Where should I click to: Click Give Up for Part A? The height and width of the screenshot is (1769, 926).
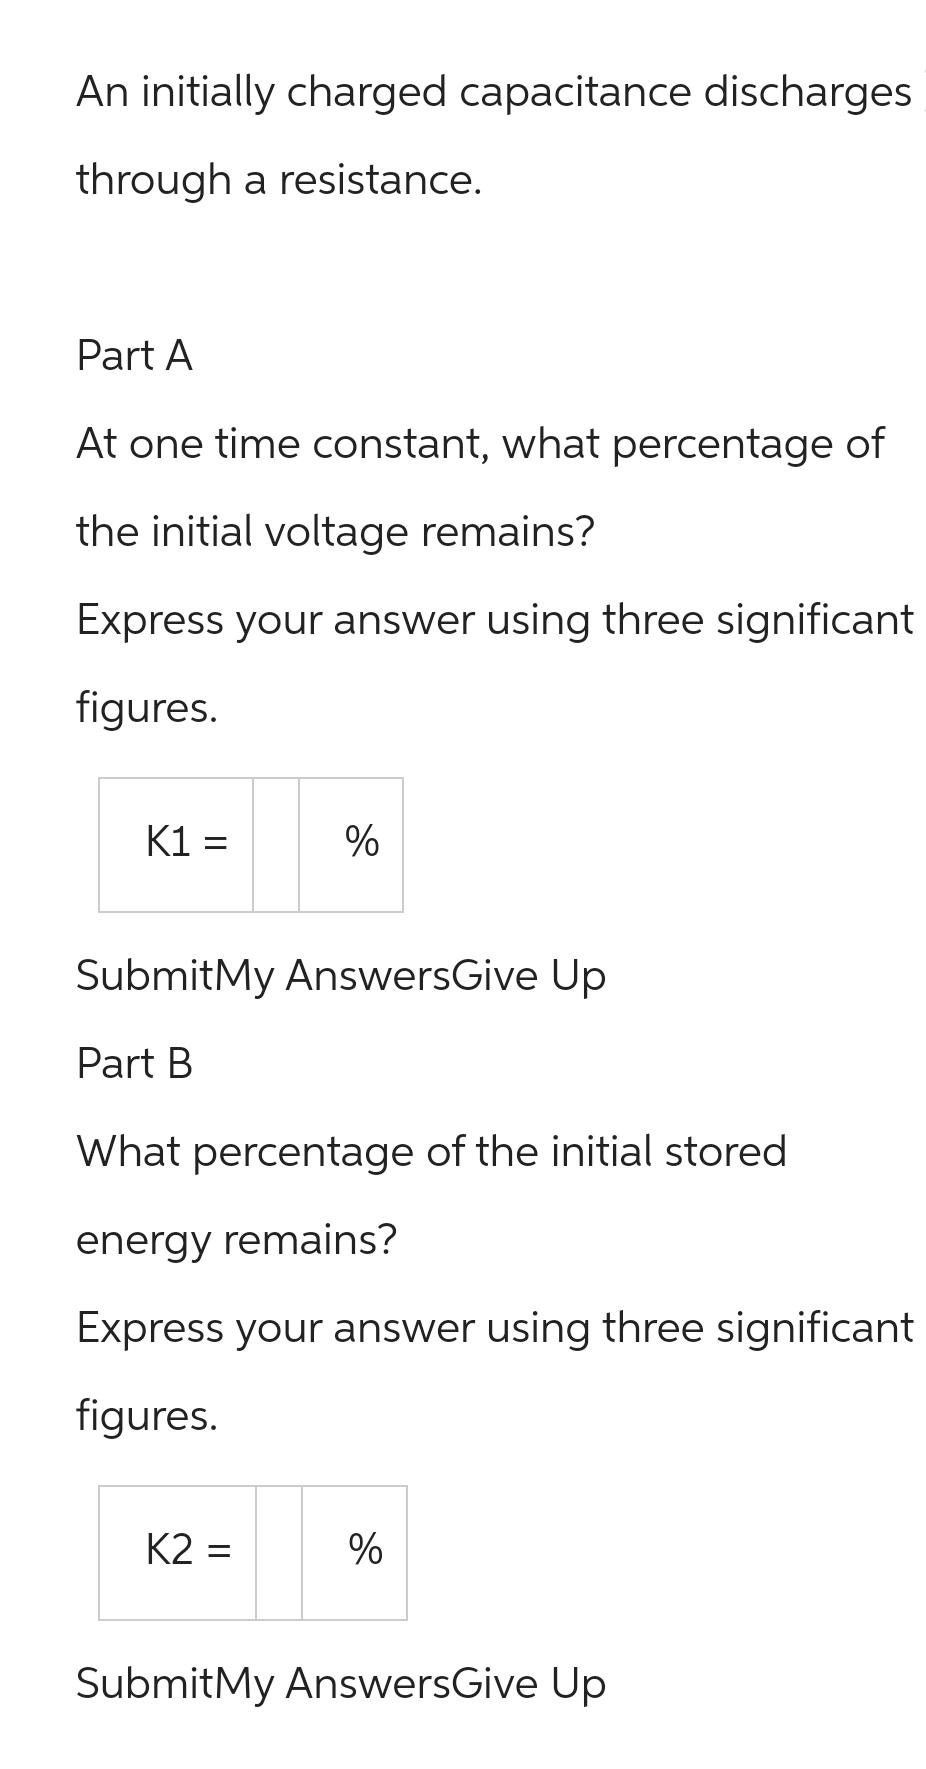pyautogui.click(x=528, y=974)
